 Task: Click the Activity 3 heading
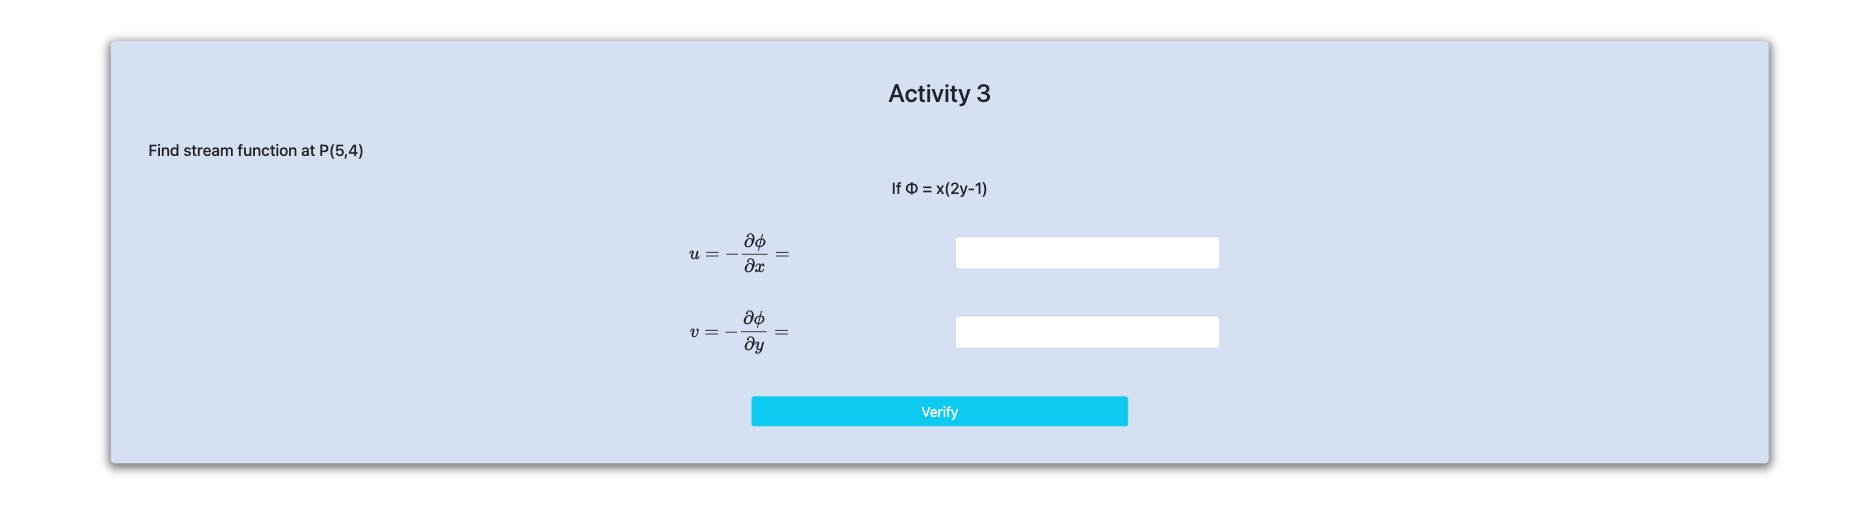939,94
